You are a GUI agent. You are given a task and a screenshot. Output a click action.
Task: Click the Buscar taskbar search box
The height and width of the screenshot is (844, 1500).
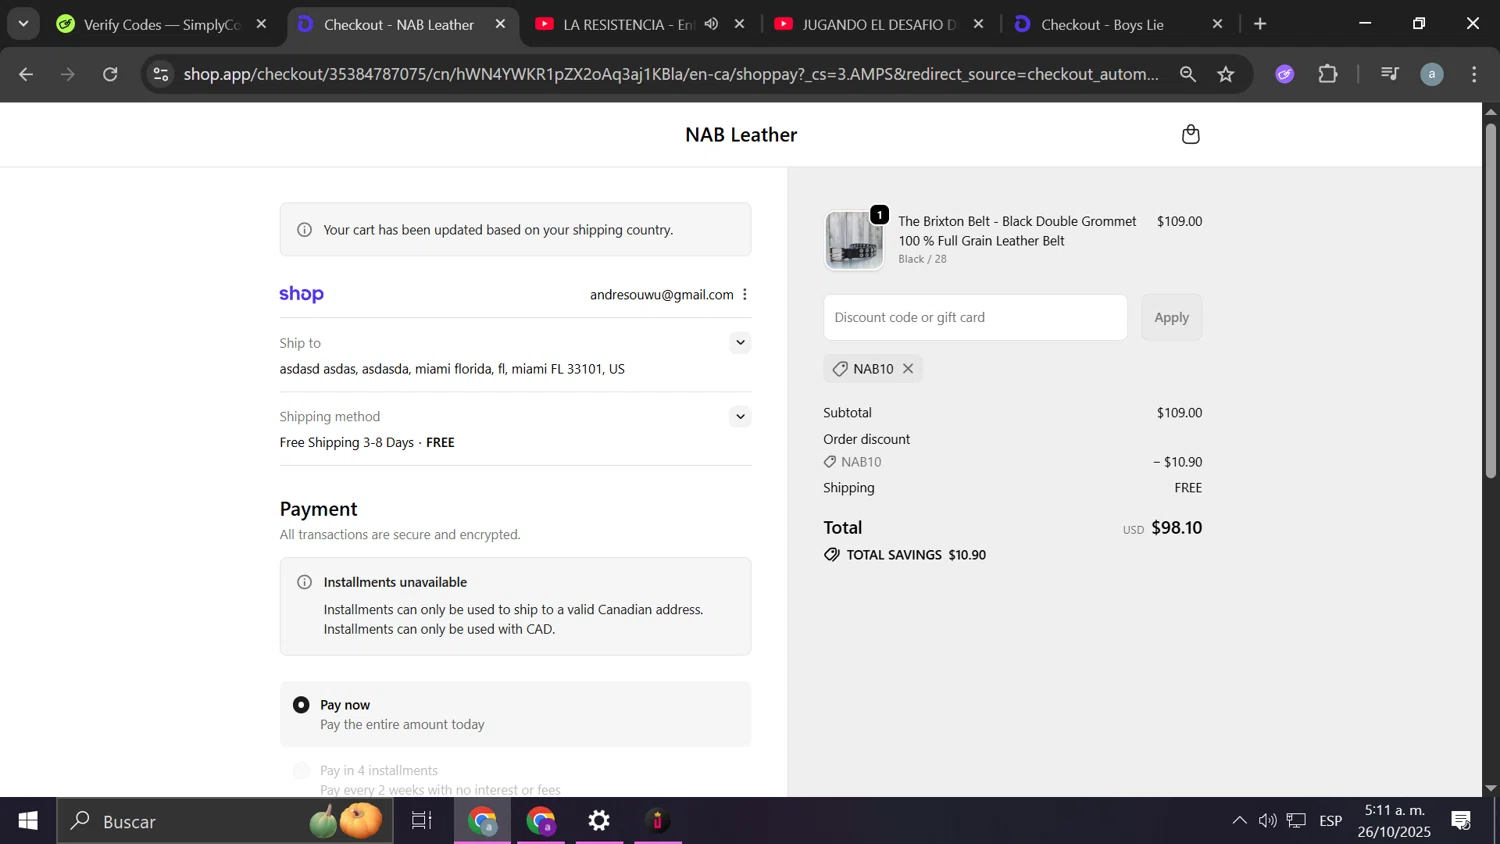tap(225, 821)
